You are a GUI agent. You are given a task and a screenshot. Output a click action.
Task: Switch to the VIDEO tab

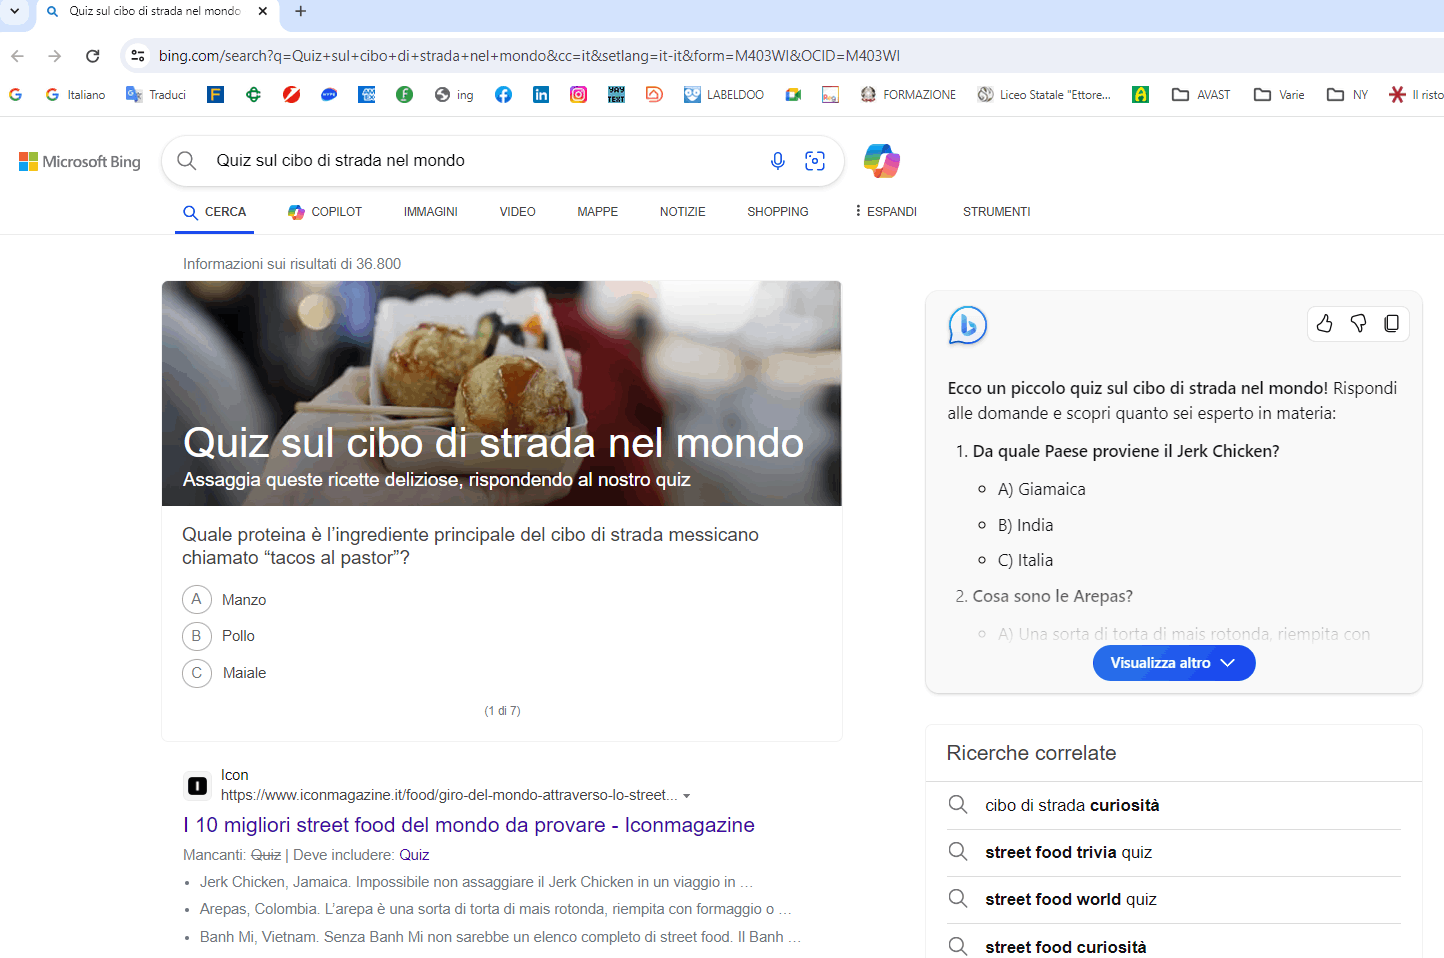tap(518, 212)
